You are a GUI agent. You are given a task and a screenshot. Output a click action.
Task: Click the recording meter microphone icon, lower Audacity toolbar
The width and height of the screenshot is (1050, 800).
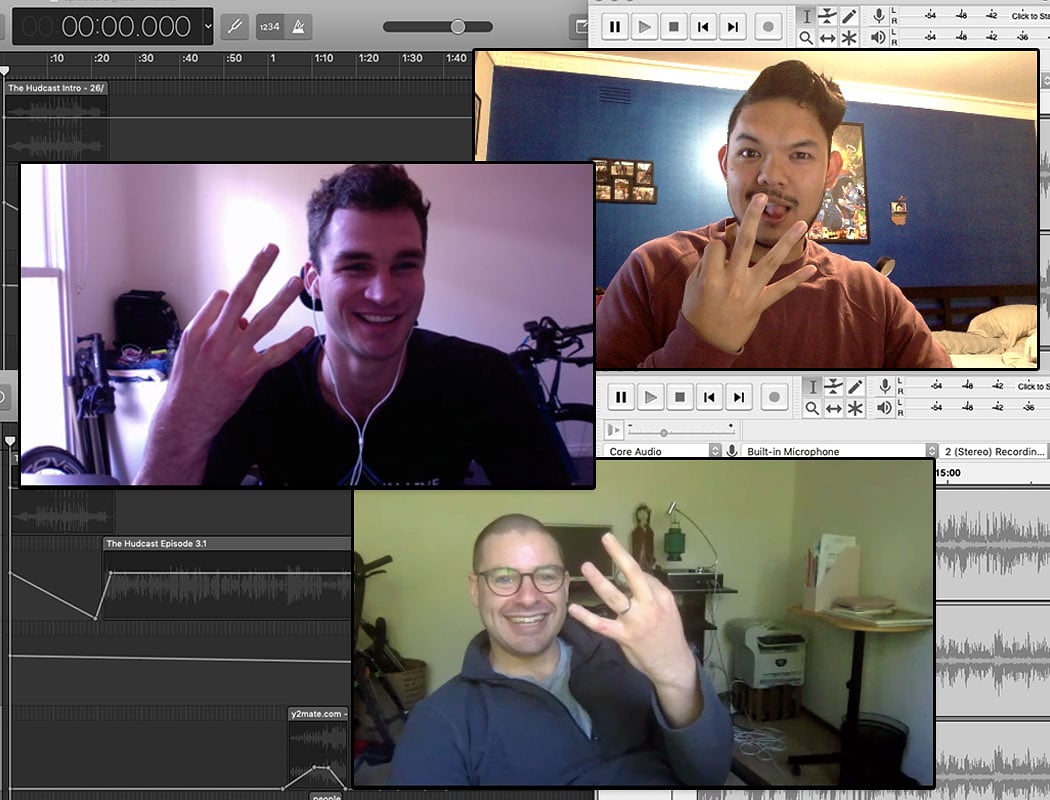[x=885, y=386]
